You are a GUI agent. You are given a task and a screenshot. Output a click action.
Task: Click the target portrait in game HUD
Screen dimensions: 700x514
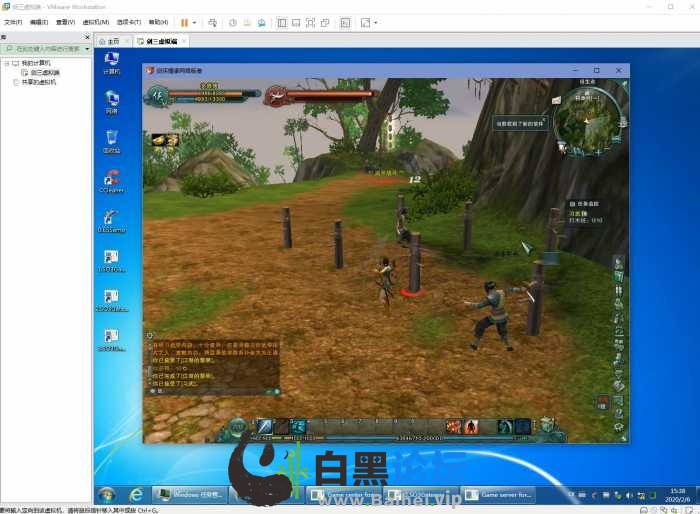276,95
